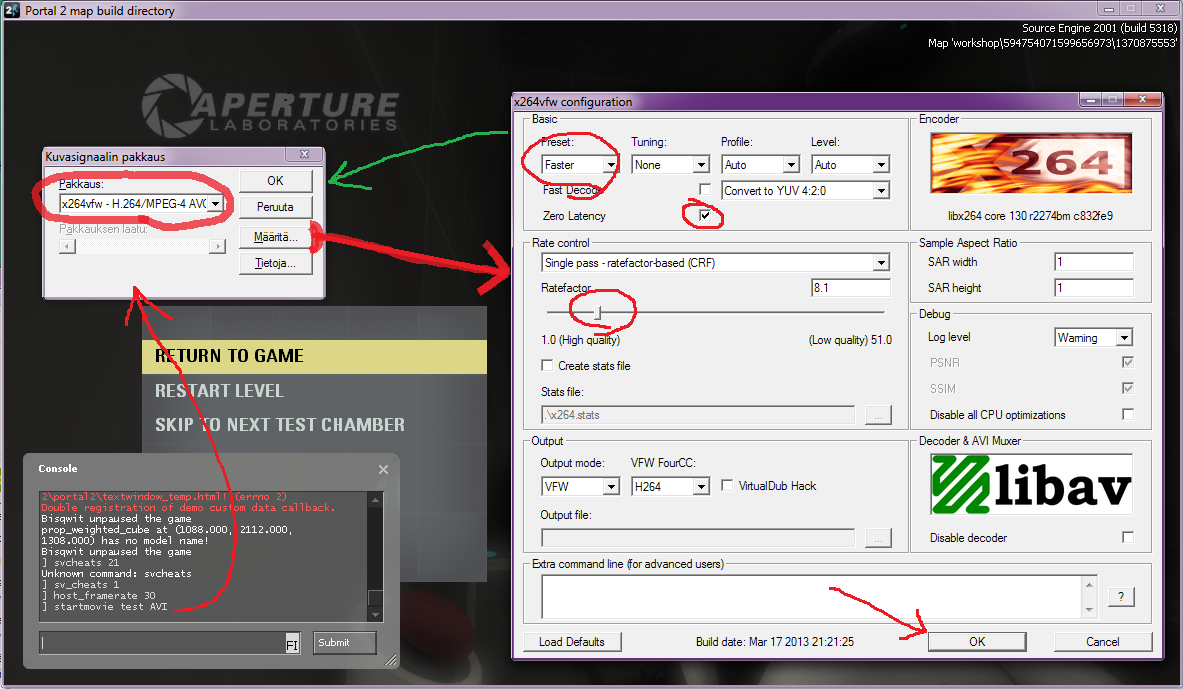Close the x264vfw configuration window
Image resolution: width=1183 pixels, height=689 pixels.
tap(1142, 100)
